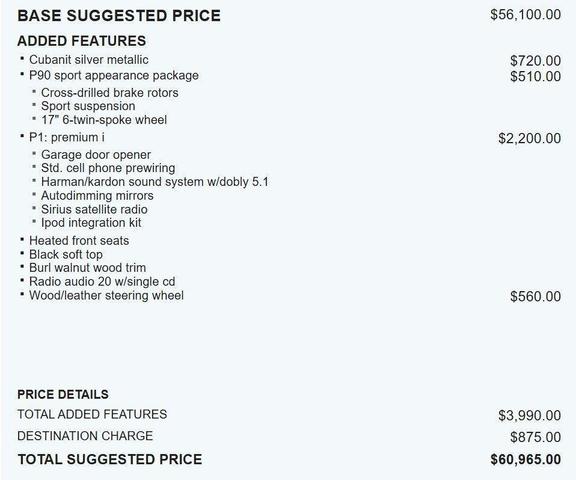Click the 17" 6-twin-spoke wheel entry
The height and width of the screenshot is (480, 576).
pyautogui.click(x=104, y=120)
